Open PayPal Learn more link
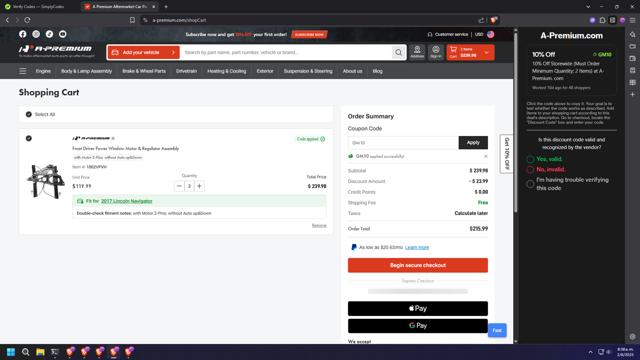Screen dimensions: 640x360 [417, 247]
